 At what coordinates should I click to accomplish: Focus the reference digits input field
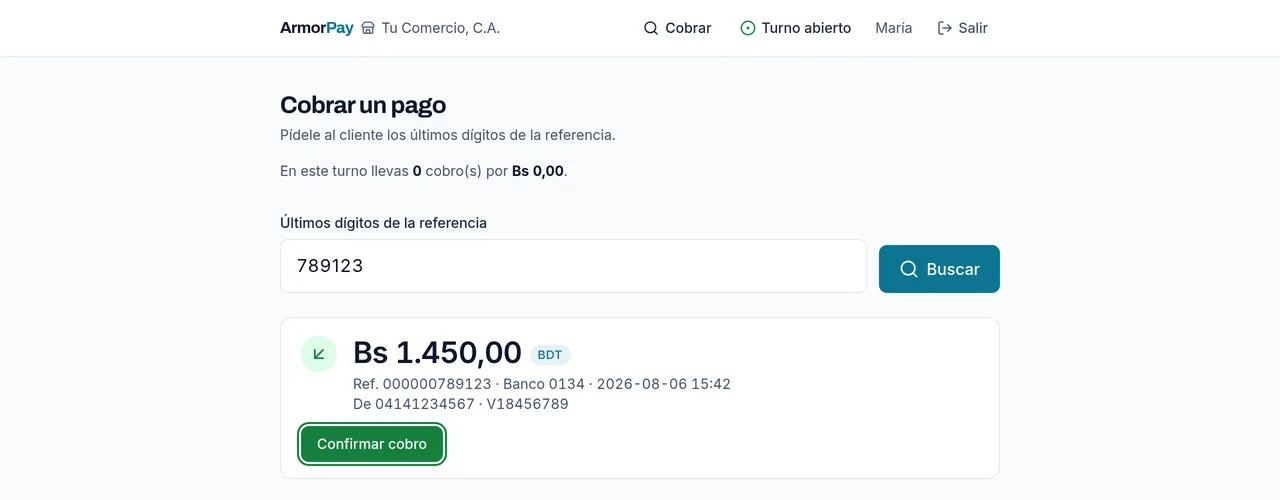pyautogui.click(x=573, y=266)
